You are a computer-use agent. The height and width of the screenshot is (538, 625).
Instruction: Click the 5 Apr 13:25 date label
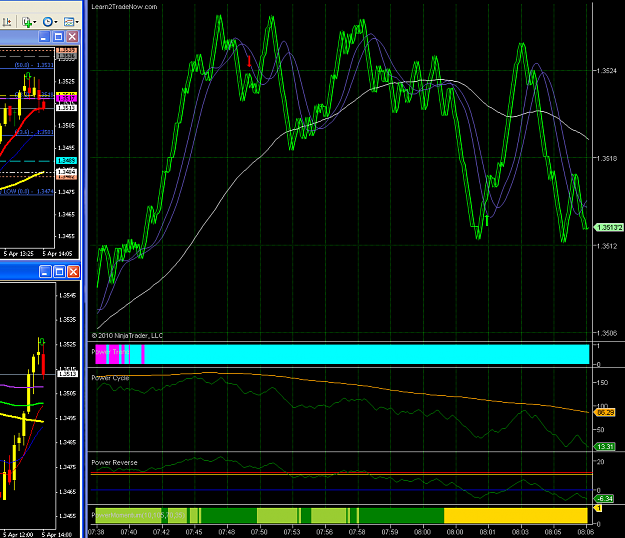tap(18, 253)
